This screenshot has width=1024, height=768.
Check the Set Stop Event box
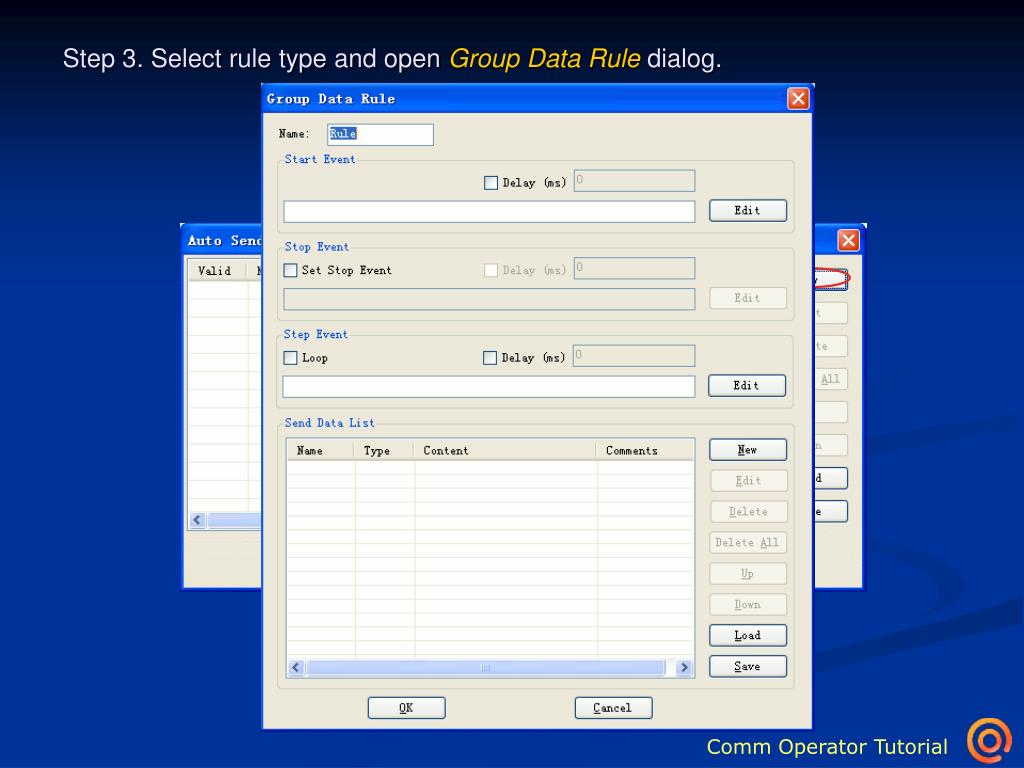pyautogui.click(x=291, y=270)
